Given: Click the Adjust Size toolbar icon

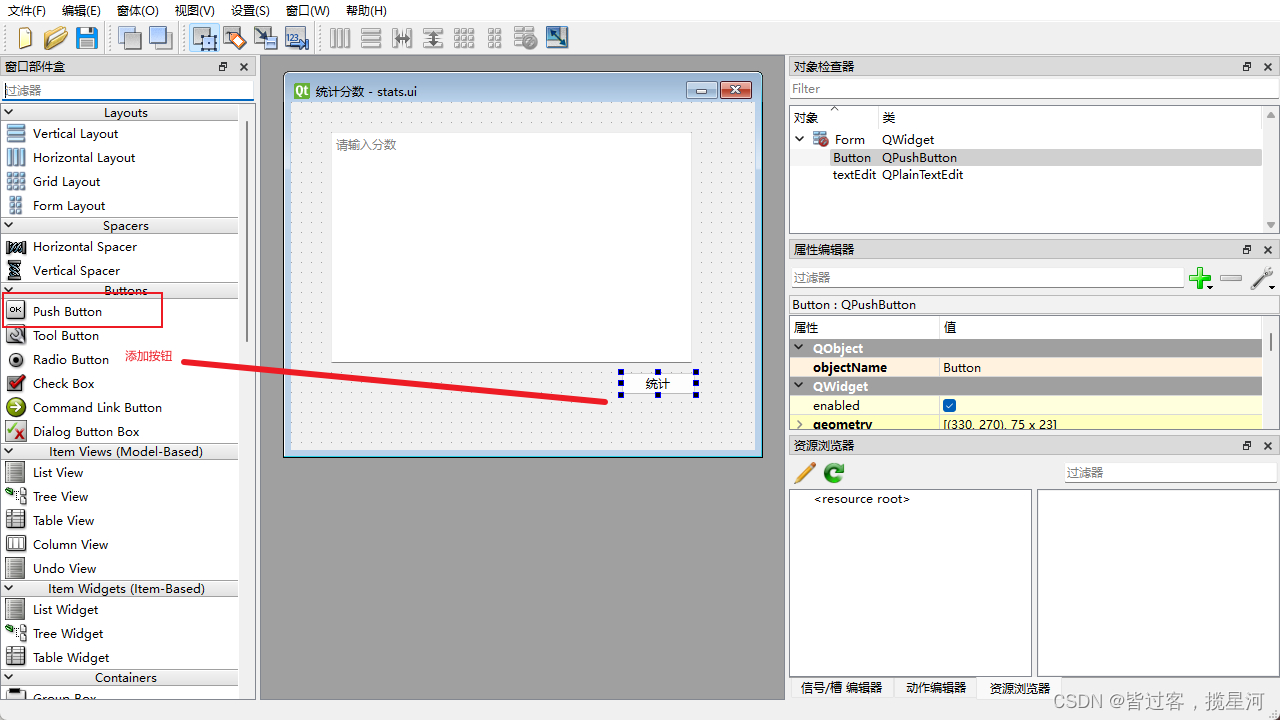Looking at the screenshot, I should pyautogui.click(x=557, y=38).
